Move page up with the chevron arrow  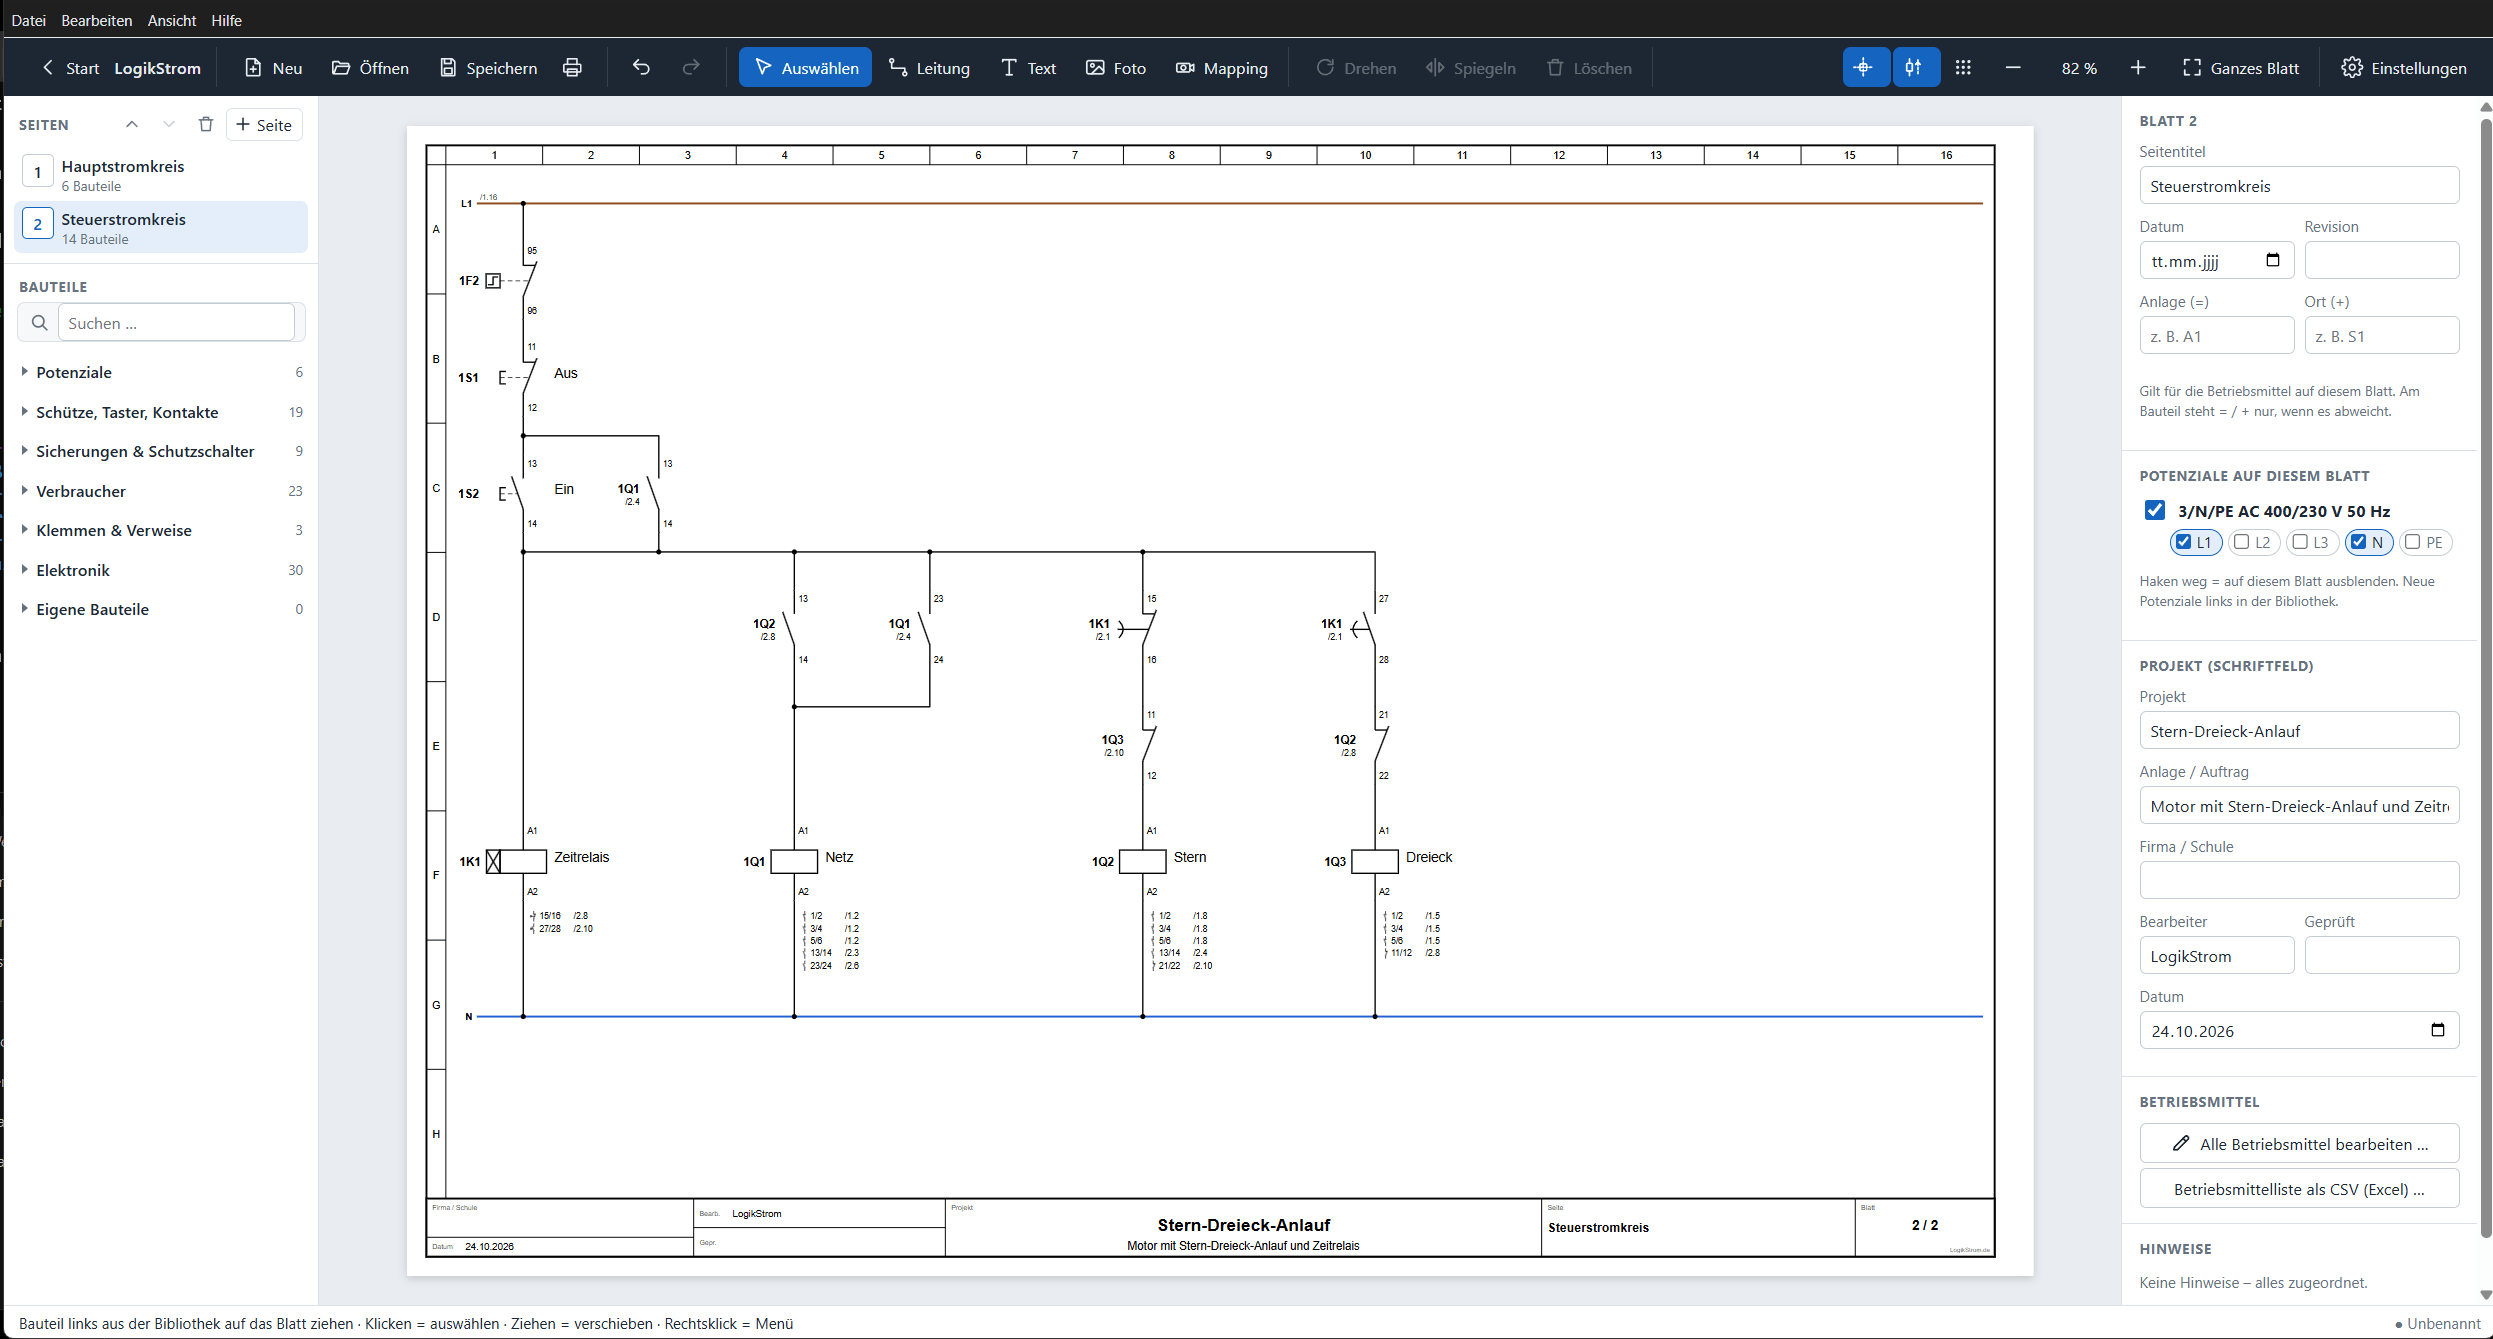pyautogui.click(x=132, y=125)
